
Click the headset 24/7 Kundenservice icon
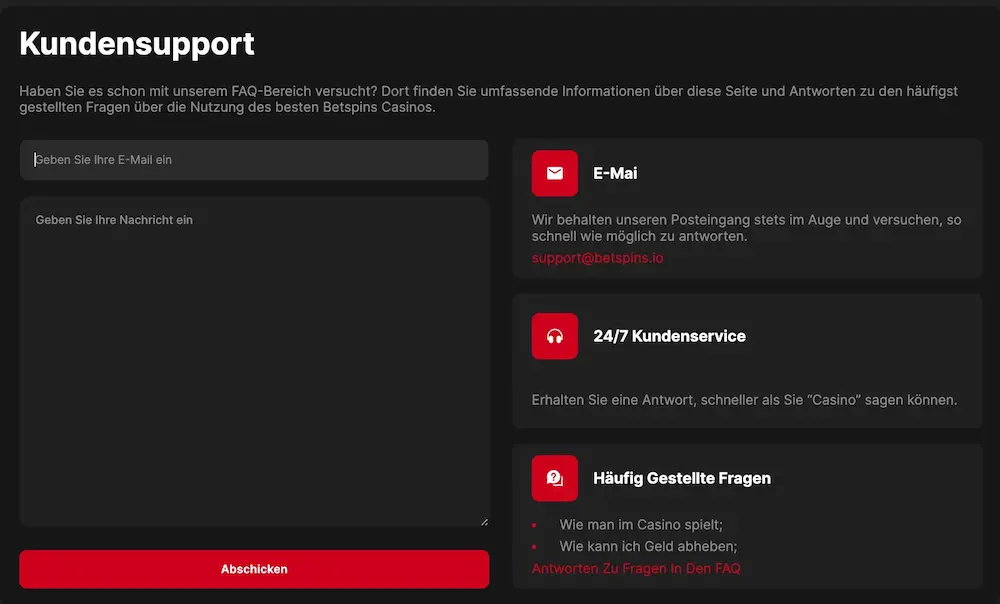[554, 335]
